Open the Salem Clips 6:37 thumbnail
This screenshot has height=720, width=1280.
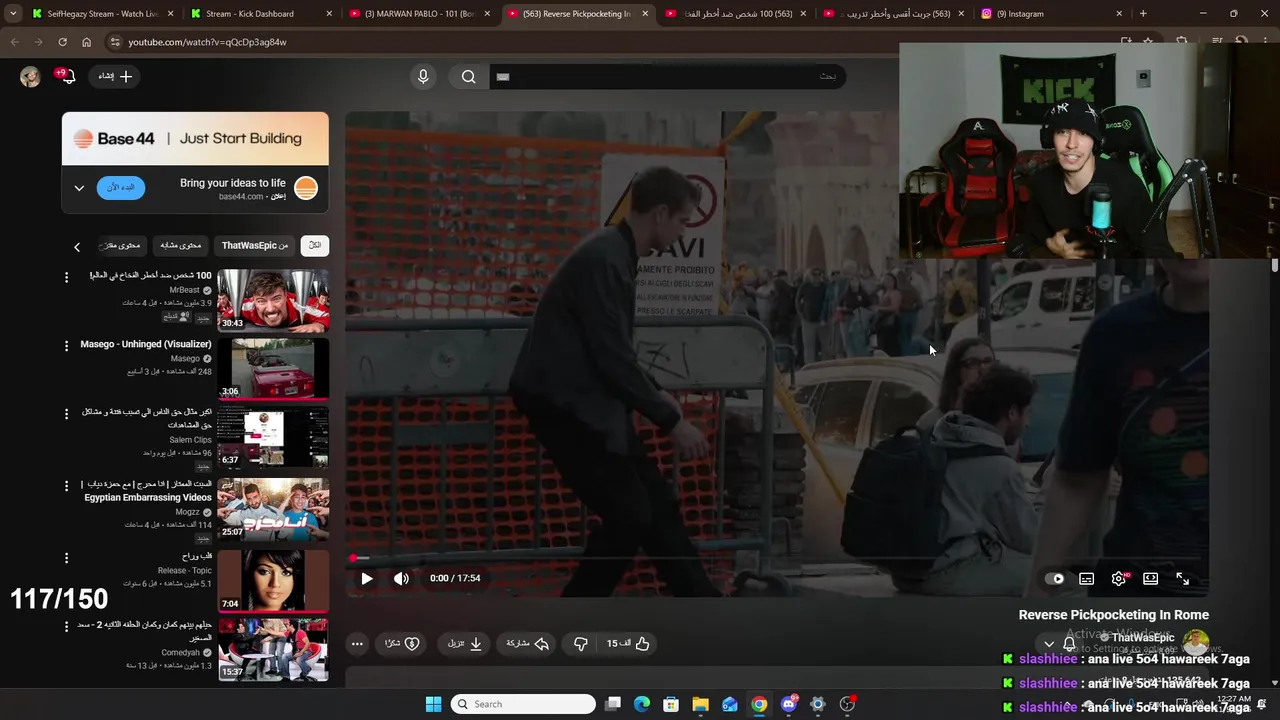pyautogui.click(x=273, y=439)
